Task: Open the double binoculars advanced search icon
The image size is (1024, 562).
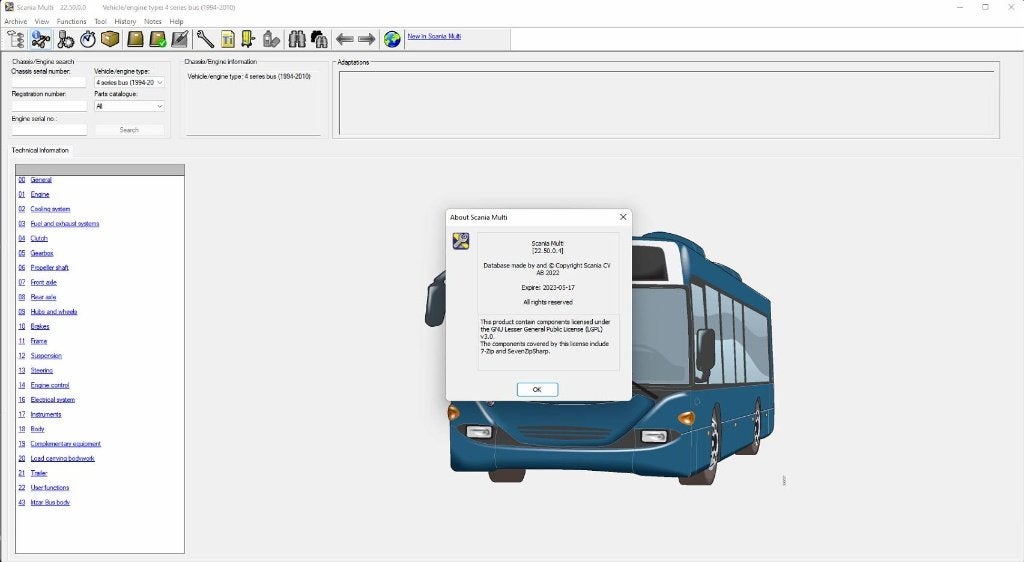Action: [319, 40]
